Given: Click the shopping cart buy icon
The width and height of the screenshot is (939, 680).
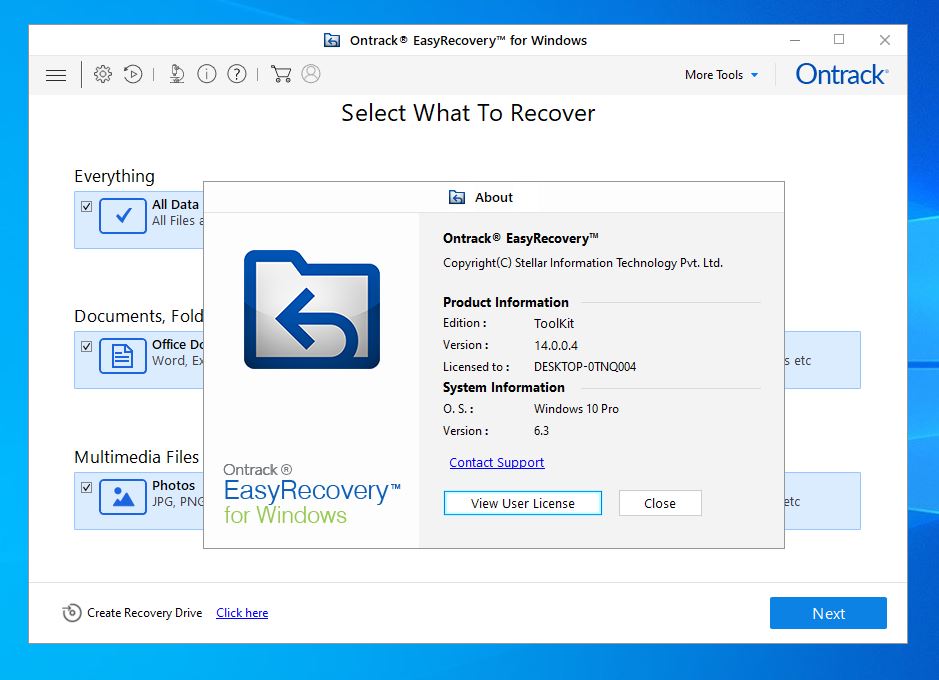Looking at the screenshot, I should (281, 74).
